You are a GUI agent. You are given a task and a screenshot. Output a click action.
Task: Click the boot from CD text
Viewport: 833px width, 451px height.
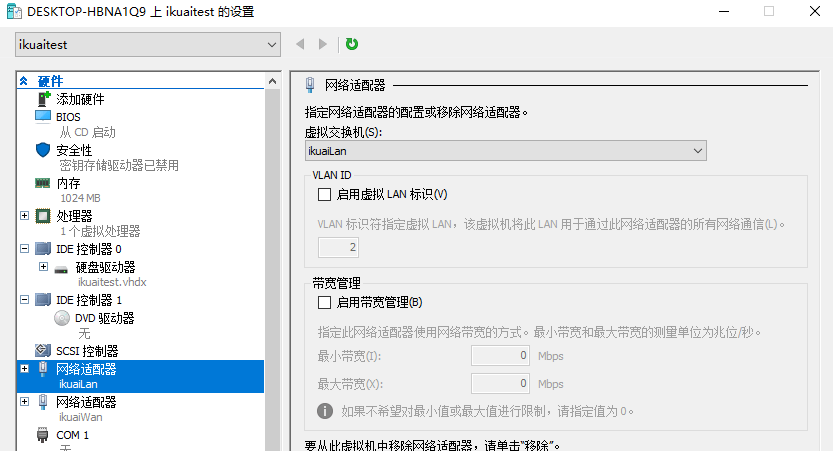(88, 132)
